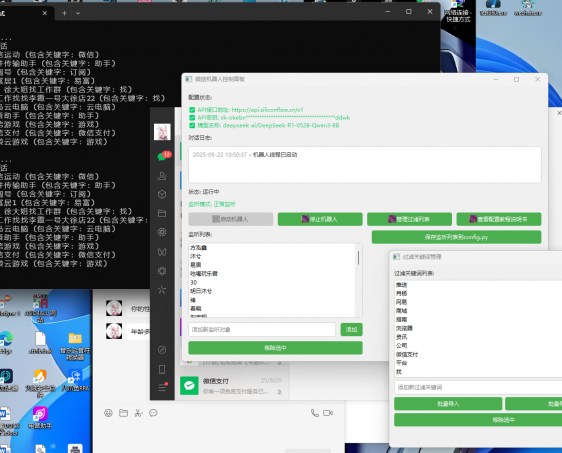Expand the terminal tab dropdown chevron
This screenshot has width=562, height=453.
(x=78, y=13)
